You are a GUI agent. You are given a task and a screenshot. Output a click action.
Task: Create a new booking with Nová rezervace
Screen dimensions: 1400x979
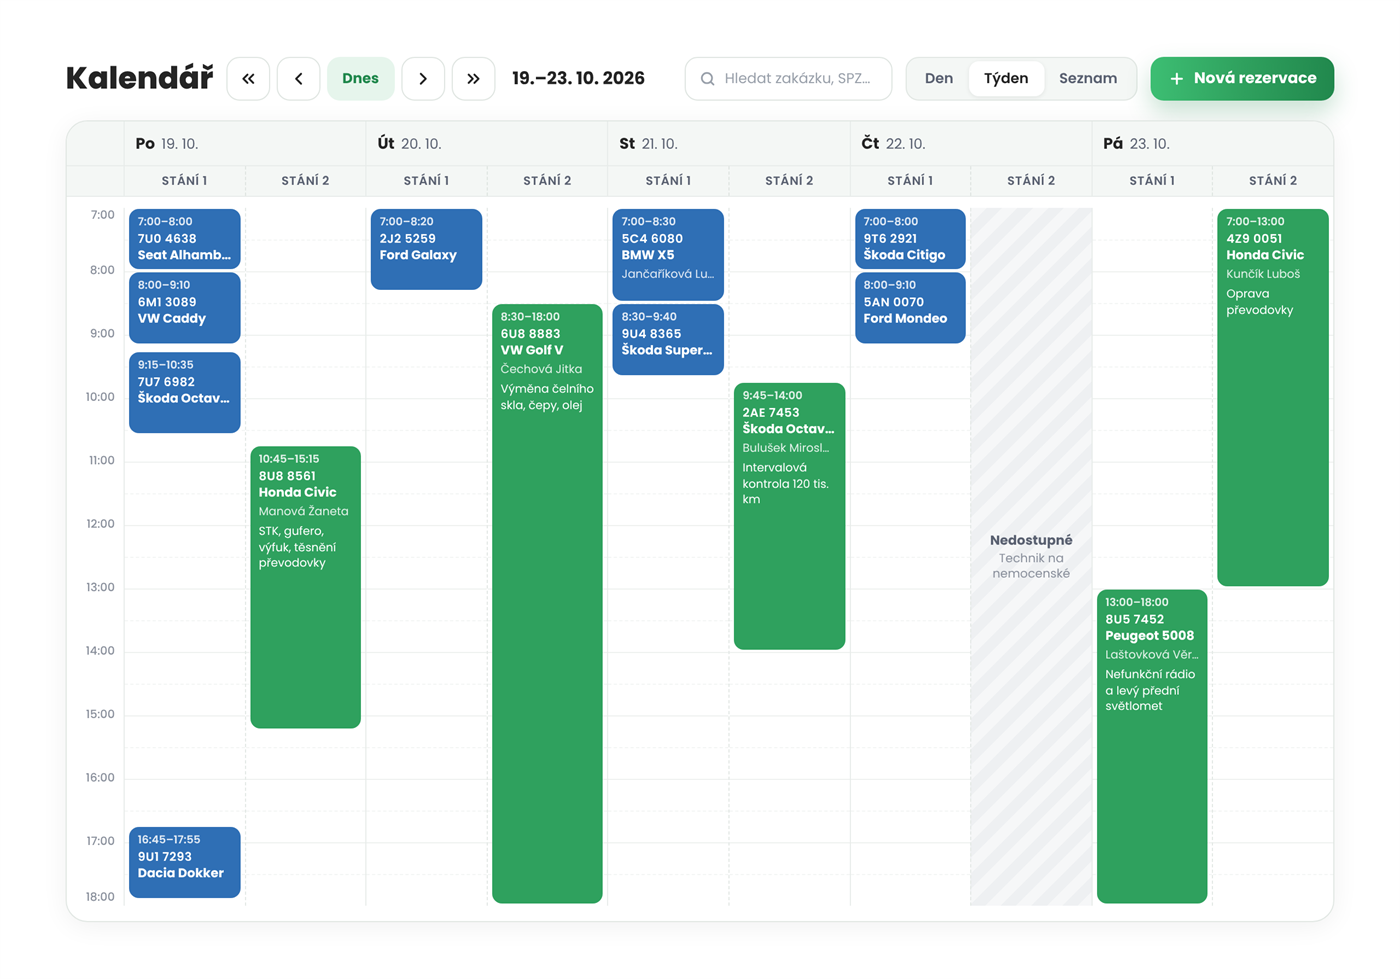coord(1242,79)
